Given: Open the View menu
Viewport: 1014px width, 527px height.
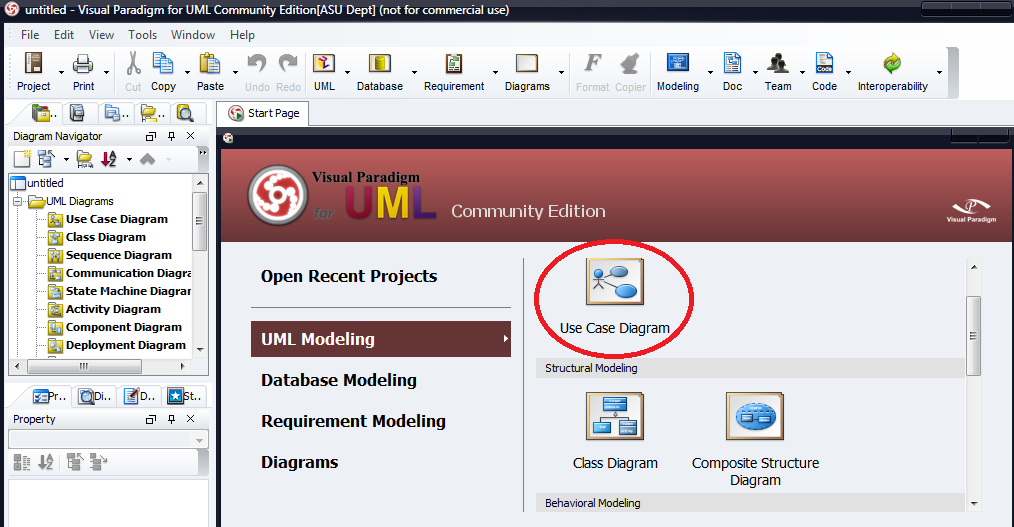Looking at the screenshot, I should pyautogui.click(x=101, y=35).
